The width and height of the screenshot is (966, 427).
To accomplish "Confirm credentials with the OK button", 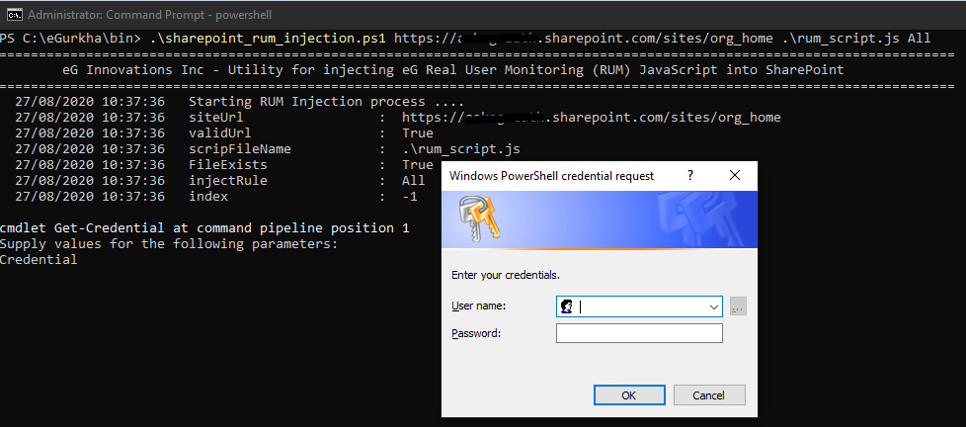I will click(629, 395).
